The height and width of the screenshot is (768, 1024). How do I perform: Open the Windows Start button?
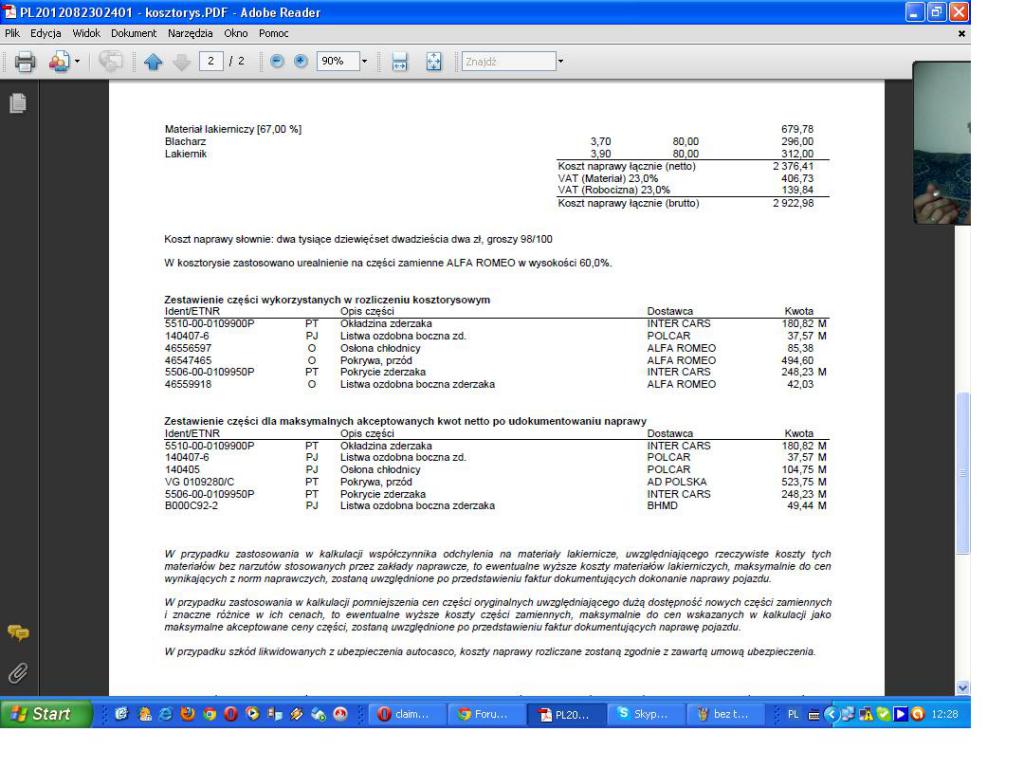click(46, 714)
